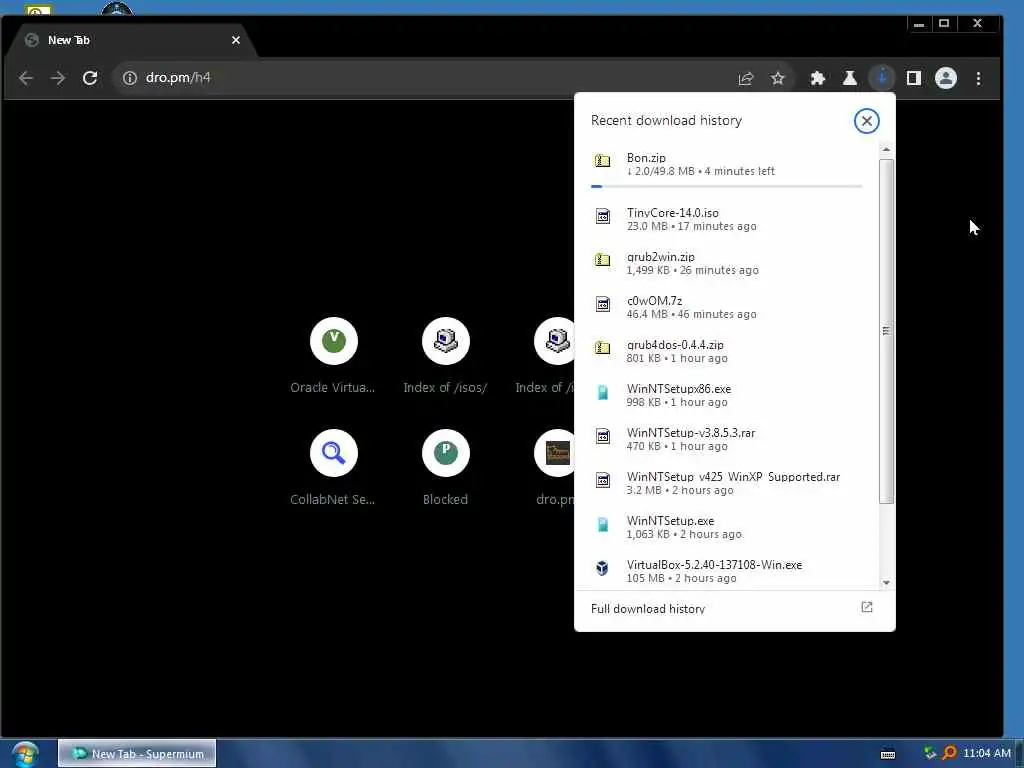Select New Tab - Supermium taskbar button
1024x768 pixels.
137,754
